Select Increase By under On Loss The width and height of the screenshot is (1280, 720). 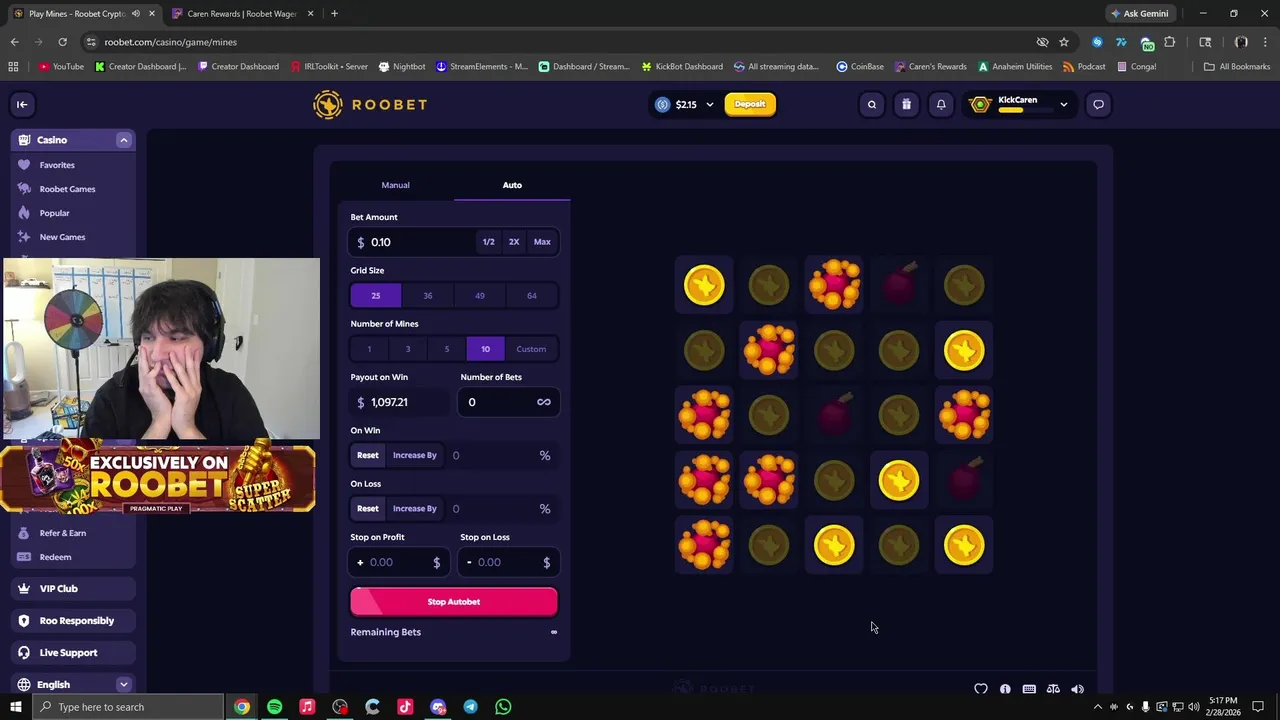[x=415, y=508]
